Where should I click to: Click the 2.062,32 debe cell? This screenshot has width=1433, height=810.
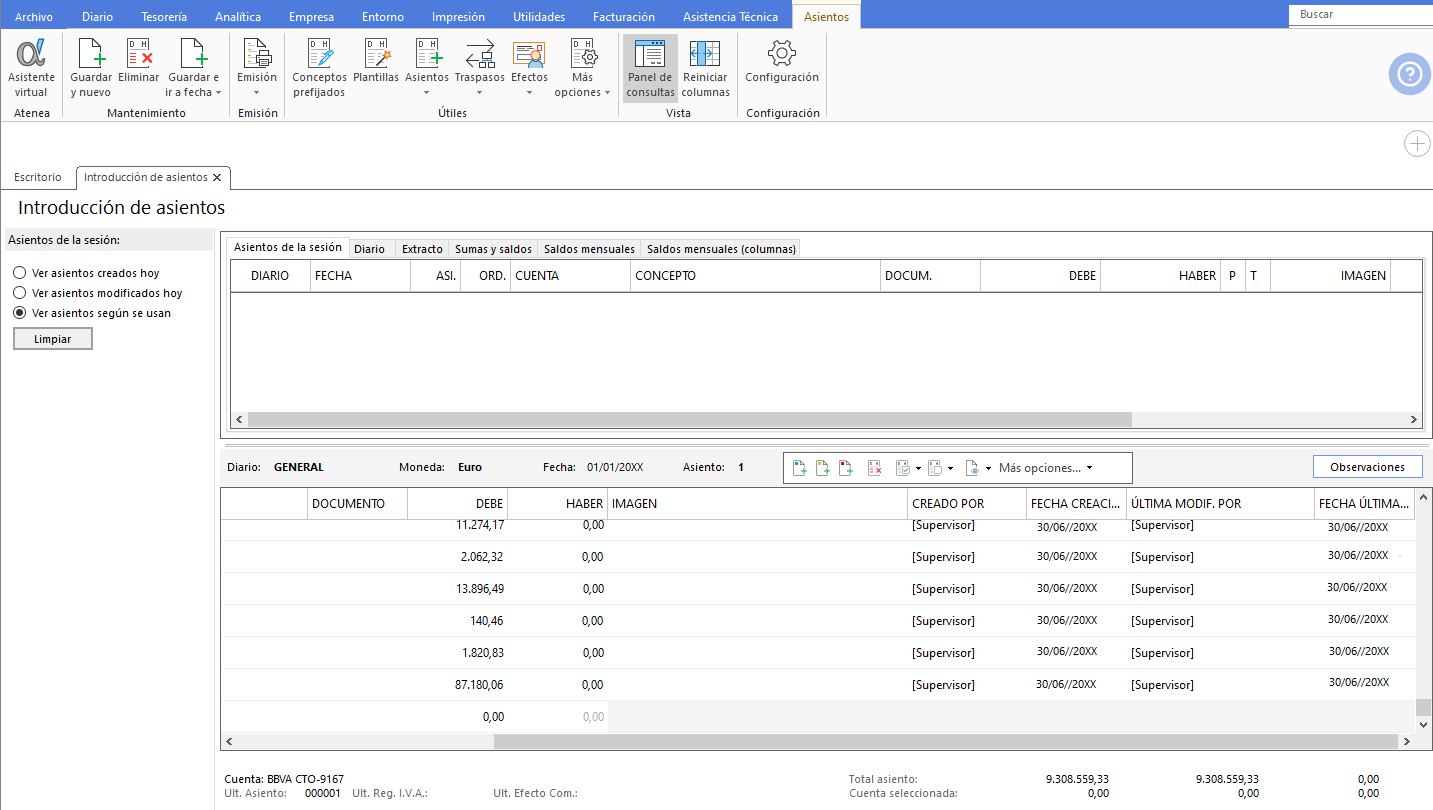[458, 557]
